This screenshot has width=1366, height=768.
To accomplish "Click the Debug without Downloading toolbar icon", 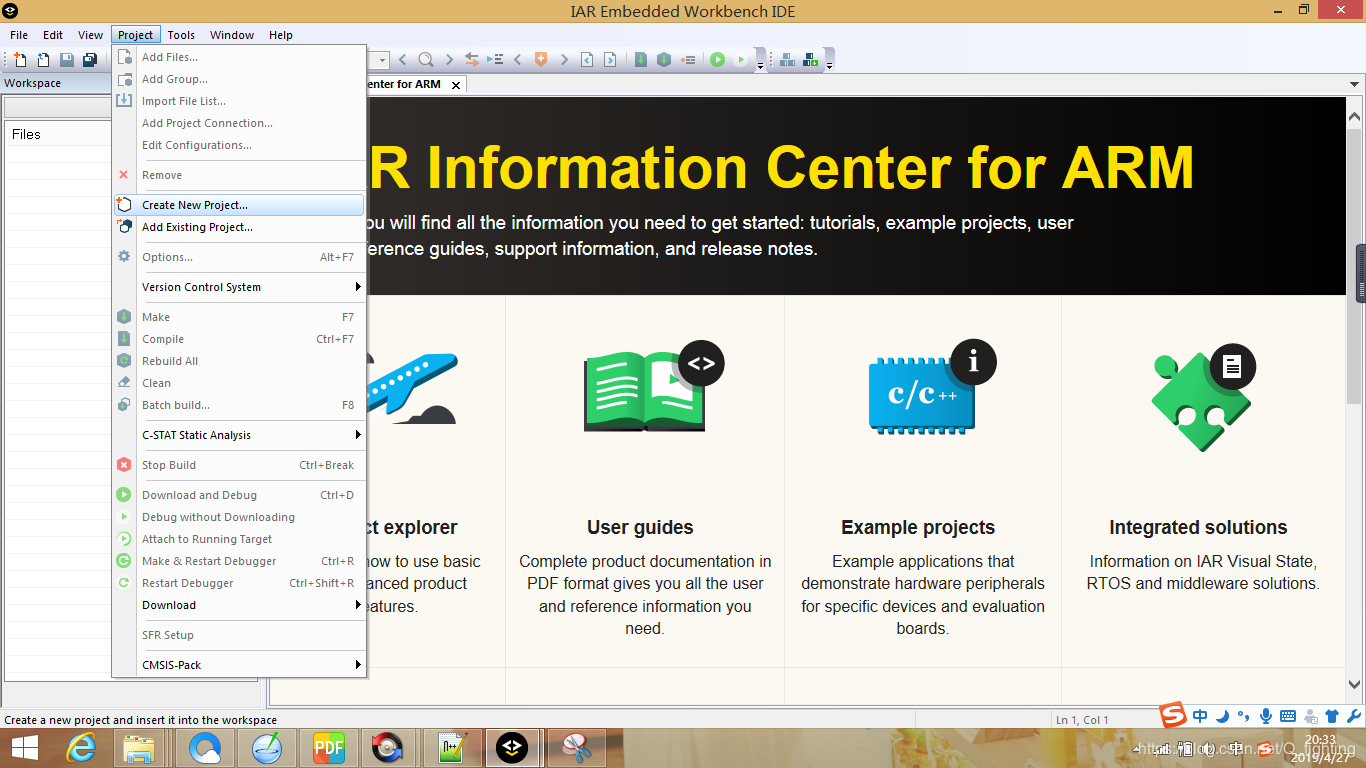I will 741,60.
